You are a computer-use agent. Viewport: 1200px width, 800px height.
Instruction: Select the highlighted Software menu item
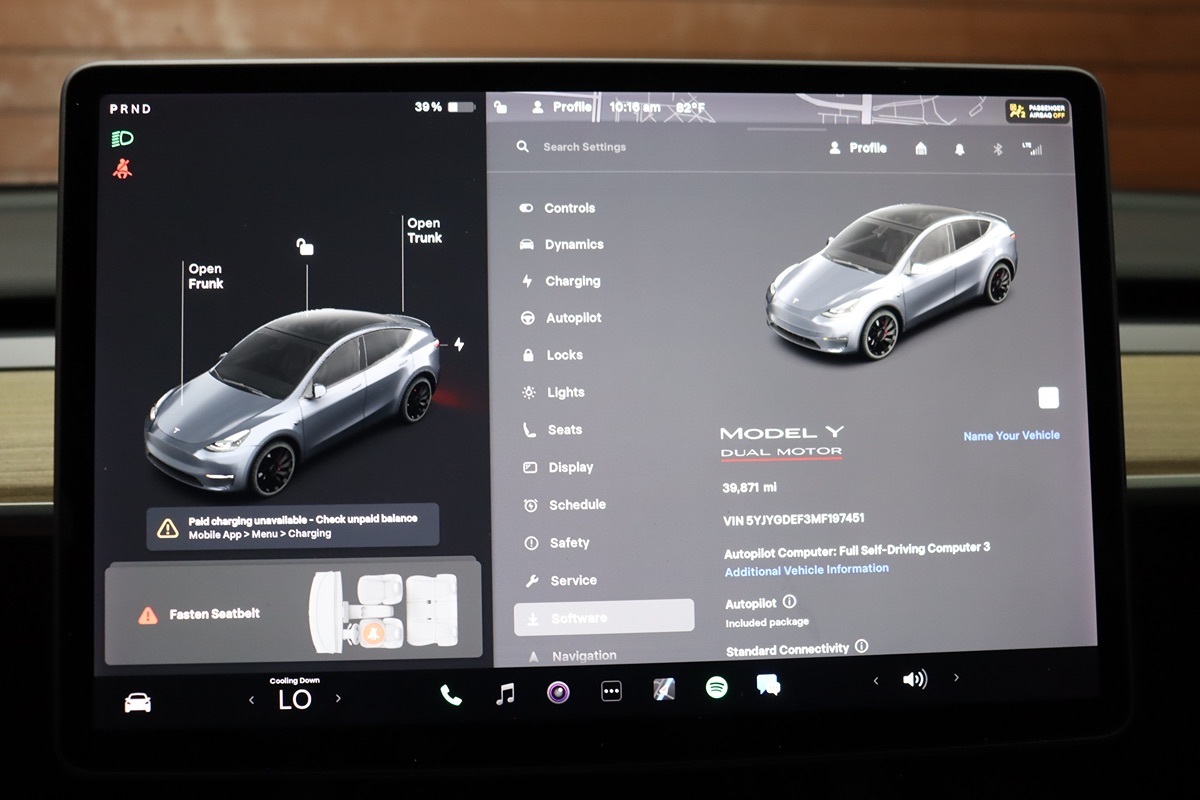[x=604, y=617]
